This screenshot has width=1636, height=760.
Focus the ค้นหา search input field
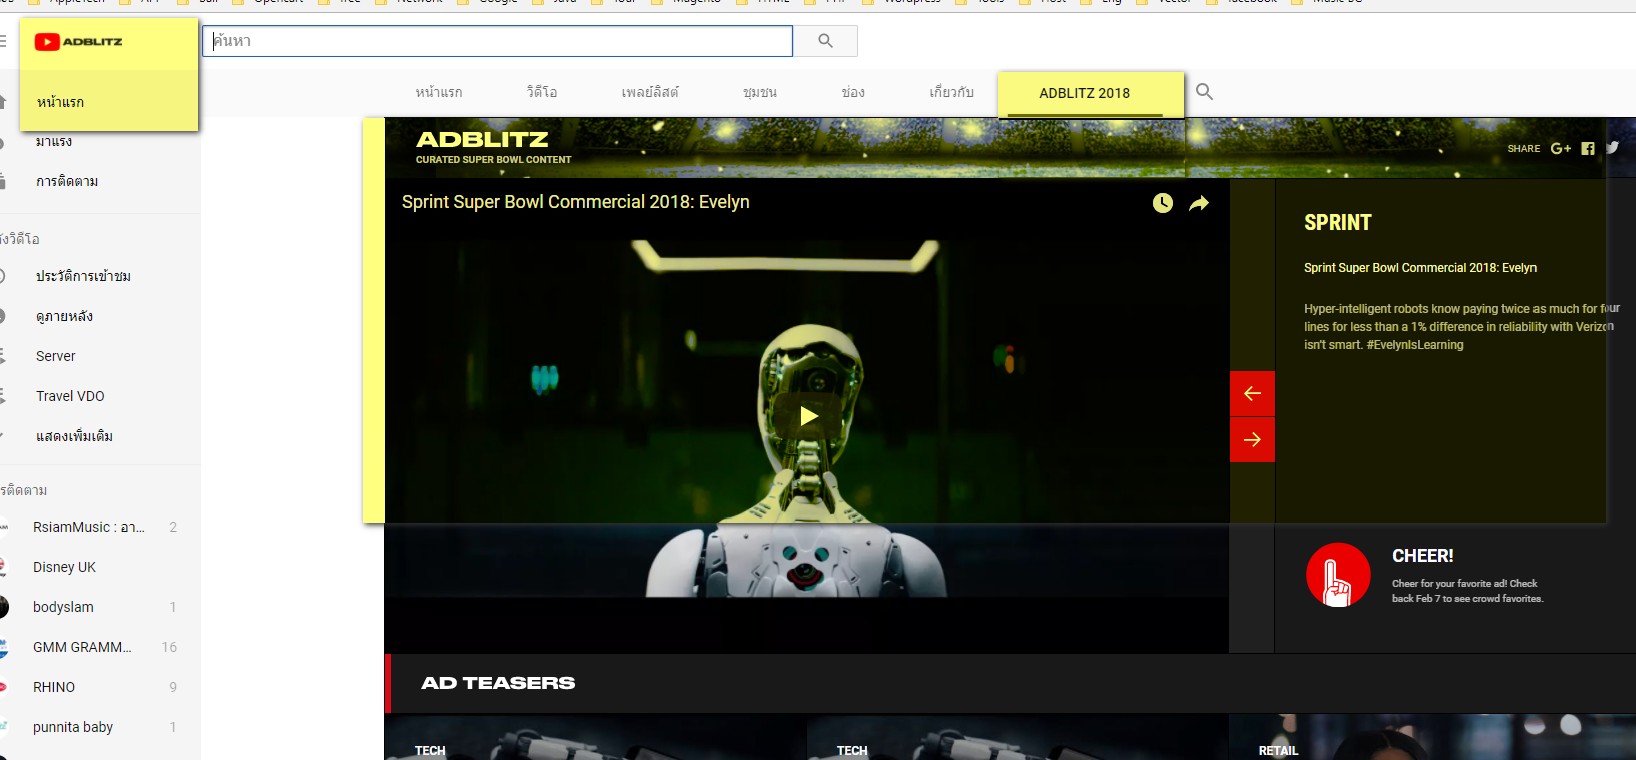pyautogui.click(x=498, y=41)
